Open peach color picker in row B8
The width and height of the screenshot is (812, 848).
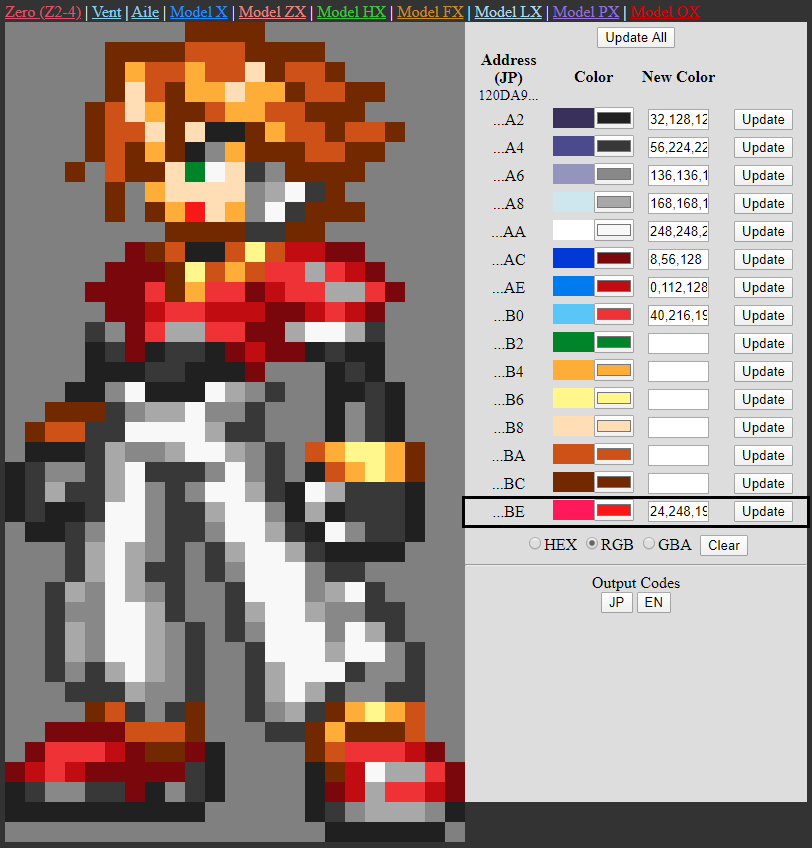(x=613, y=427)
